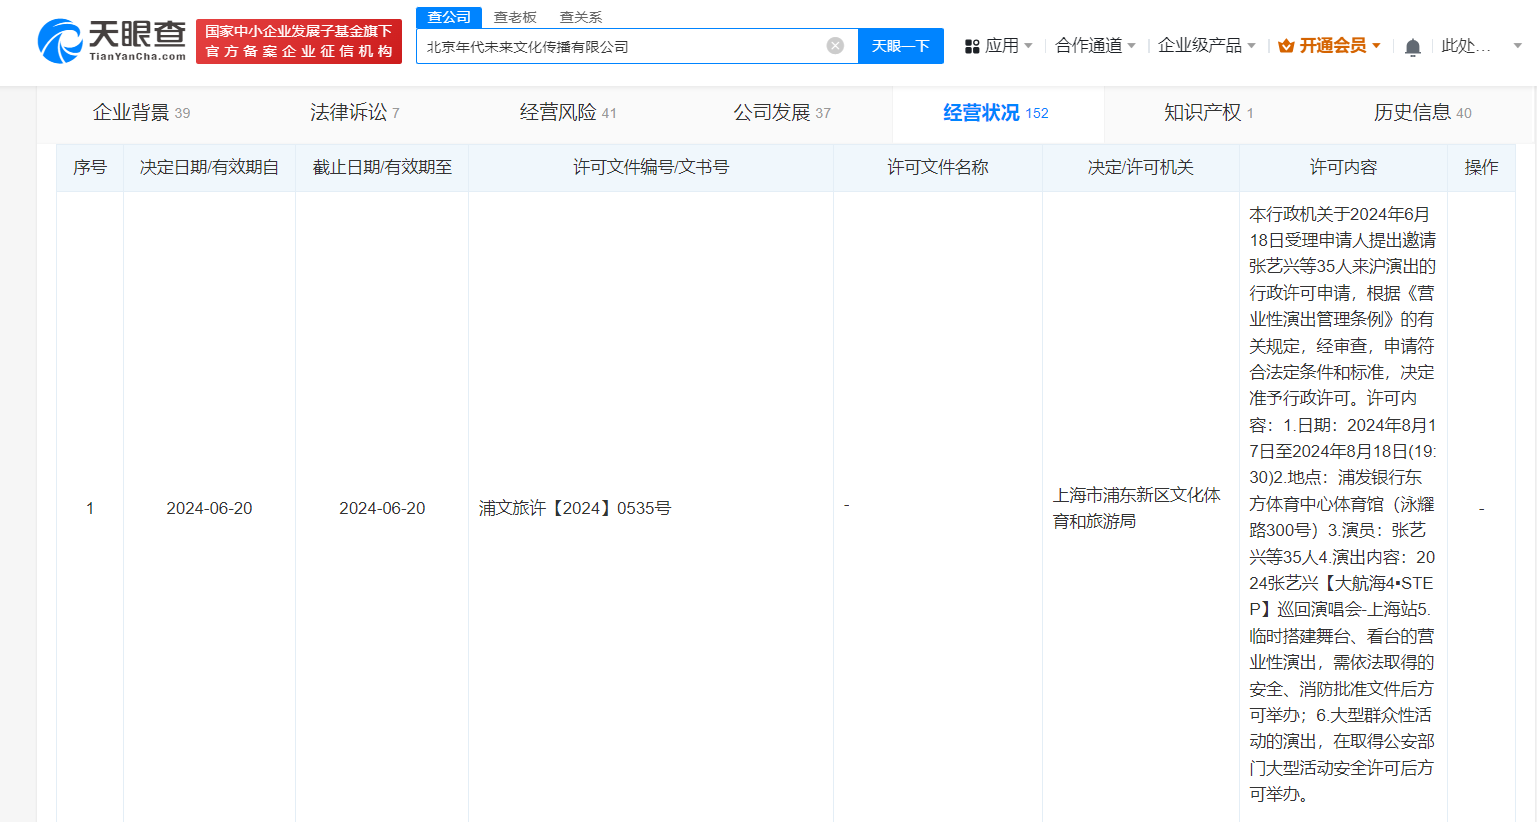Image resolution: width=1537 pixels, height=822 pixels.
Task: Switch to the 查关系 search tab
Action: [x=579, y=16]
